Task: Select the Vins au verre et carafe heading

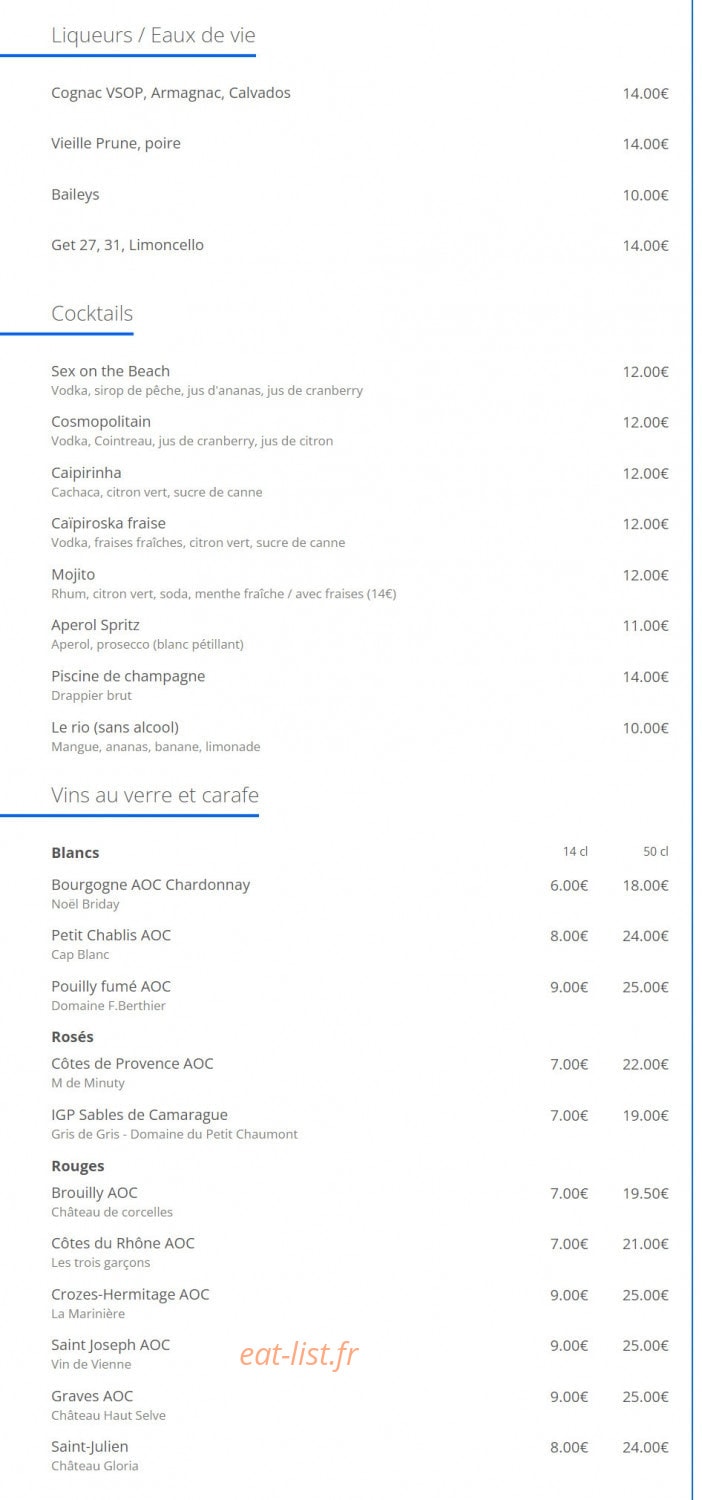Action: coord(155,796)
